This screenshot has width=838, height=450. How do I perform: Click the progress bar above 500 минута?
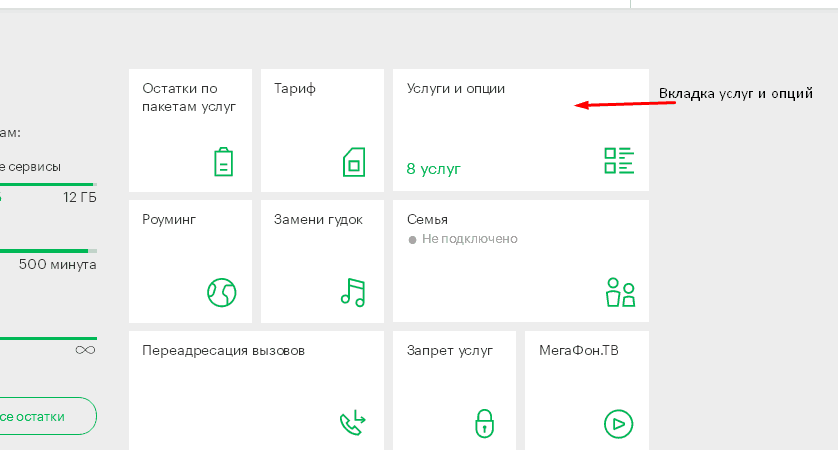(x=47, y=251)
